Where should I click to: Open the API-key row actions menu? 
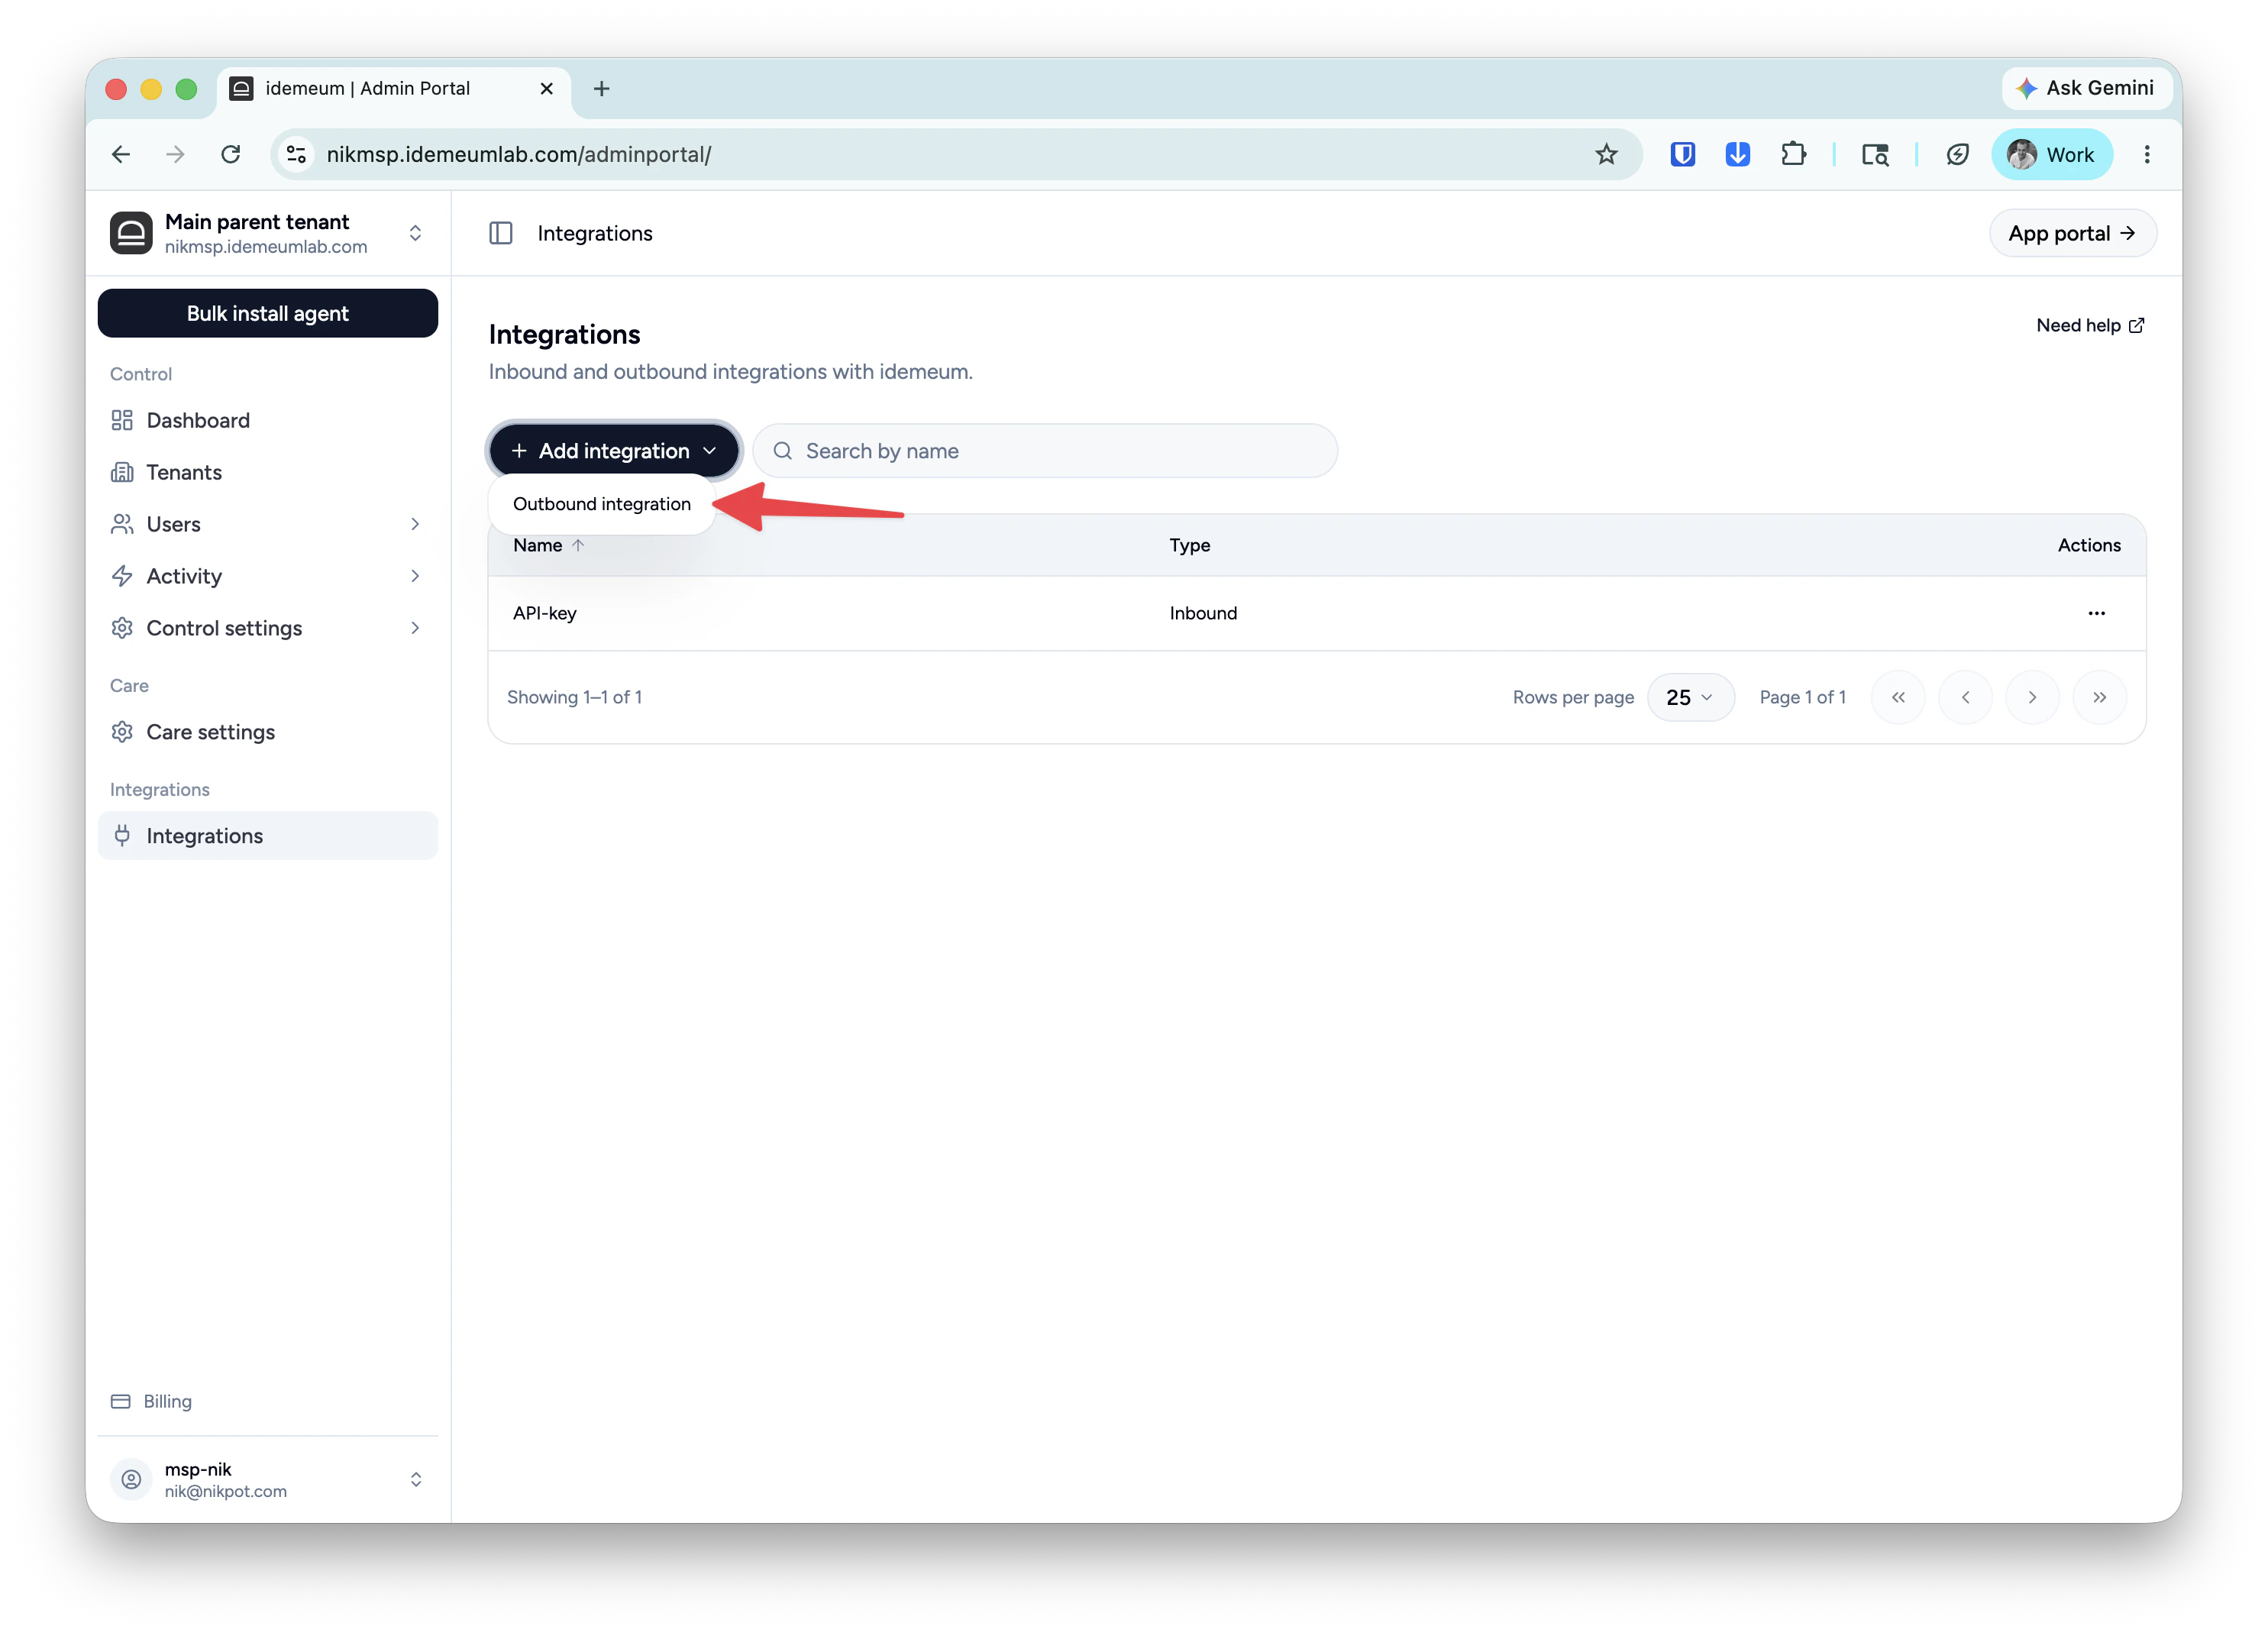2096,613
